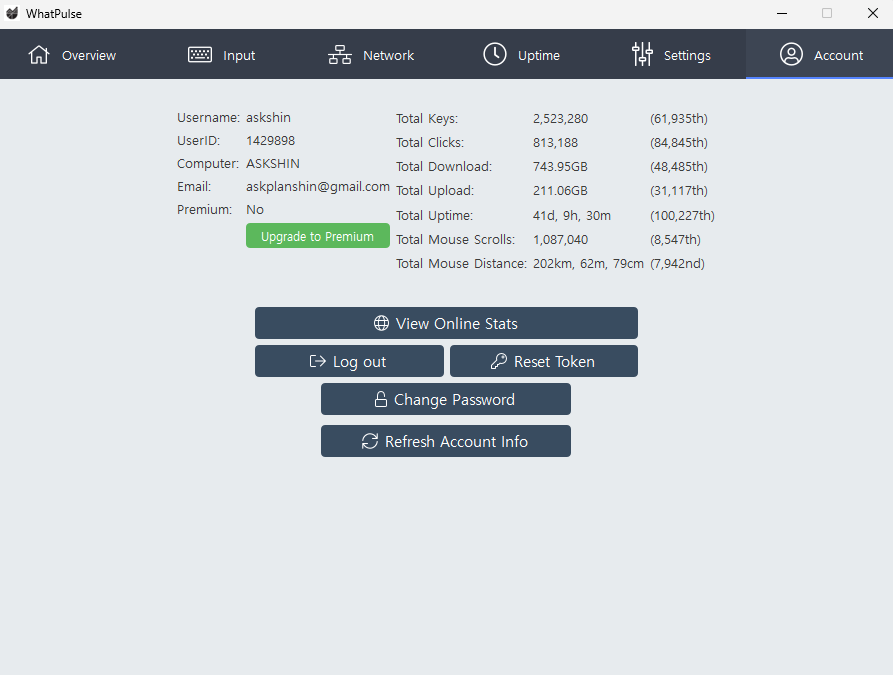Select the Uptime tab label
Screen dimensions: 893x675
pos(539,55)
